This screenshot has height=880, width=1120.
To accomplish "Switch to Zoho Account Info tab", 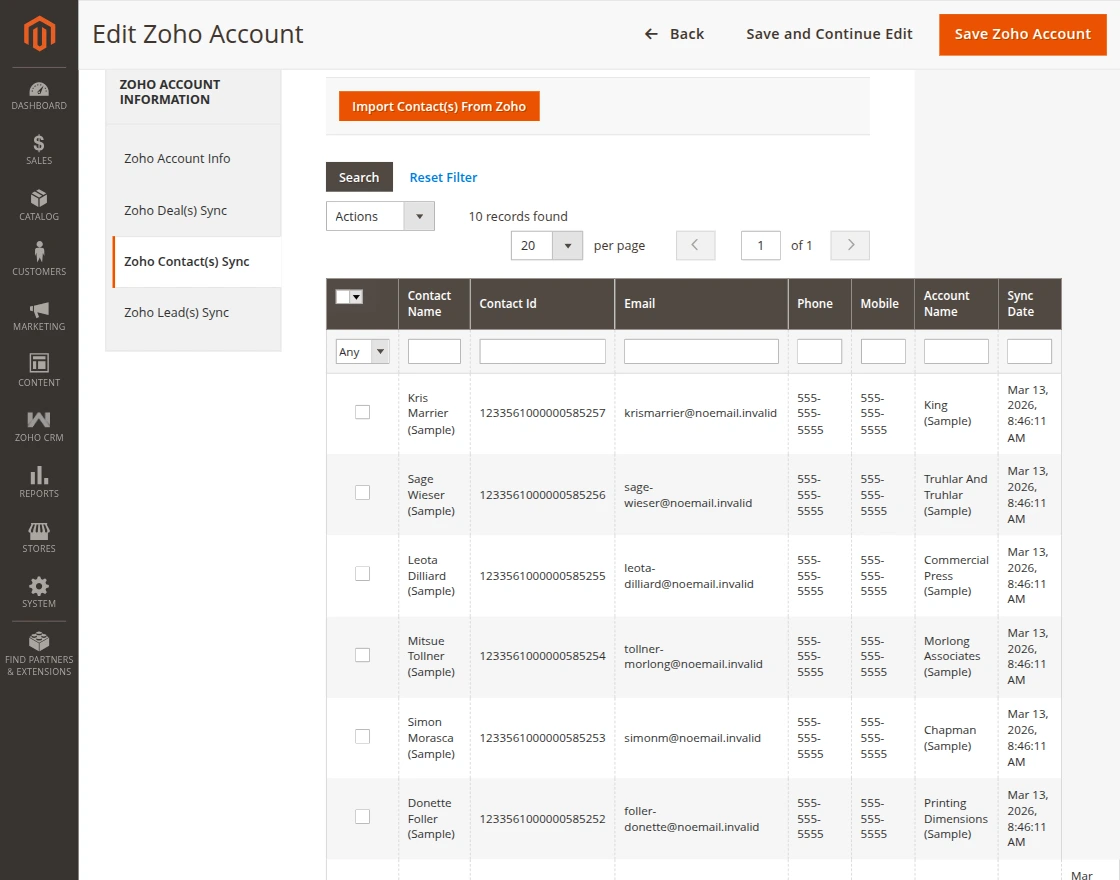I will pyautogui.click(x=177, y=159).
